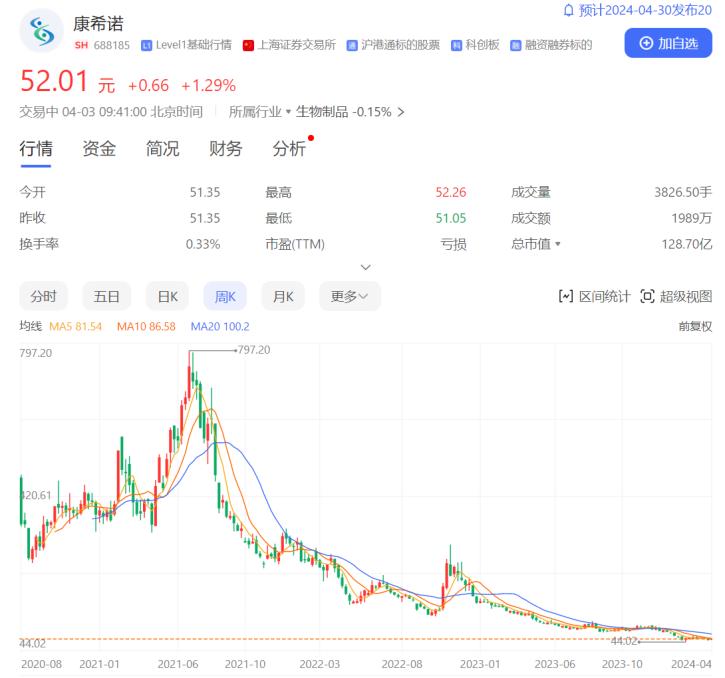The width and height of the screenshot is (725, 678).
Task: Click the 融资融券标的 tag icon
Action: 516,45
